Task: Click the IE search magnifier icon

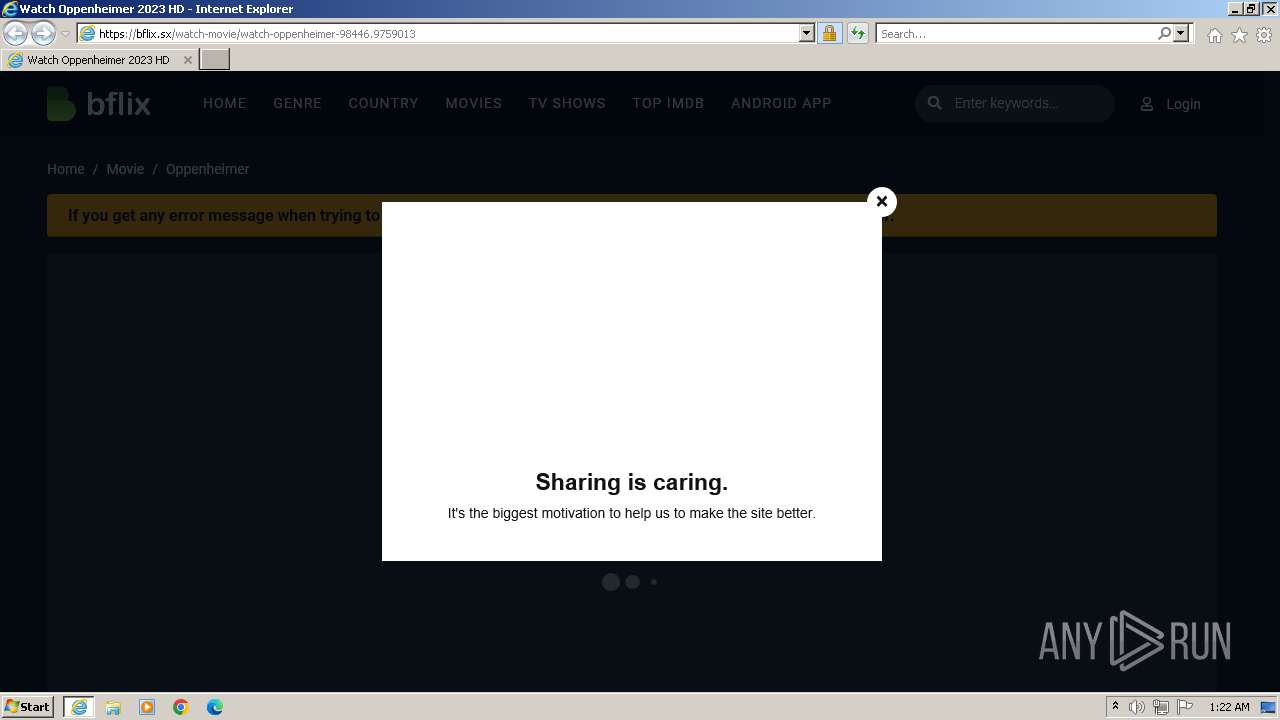Action: click(1164, 33)
